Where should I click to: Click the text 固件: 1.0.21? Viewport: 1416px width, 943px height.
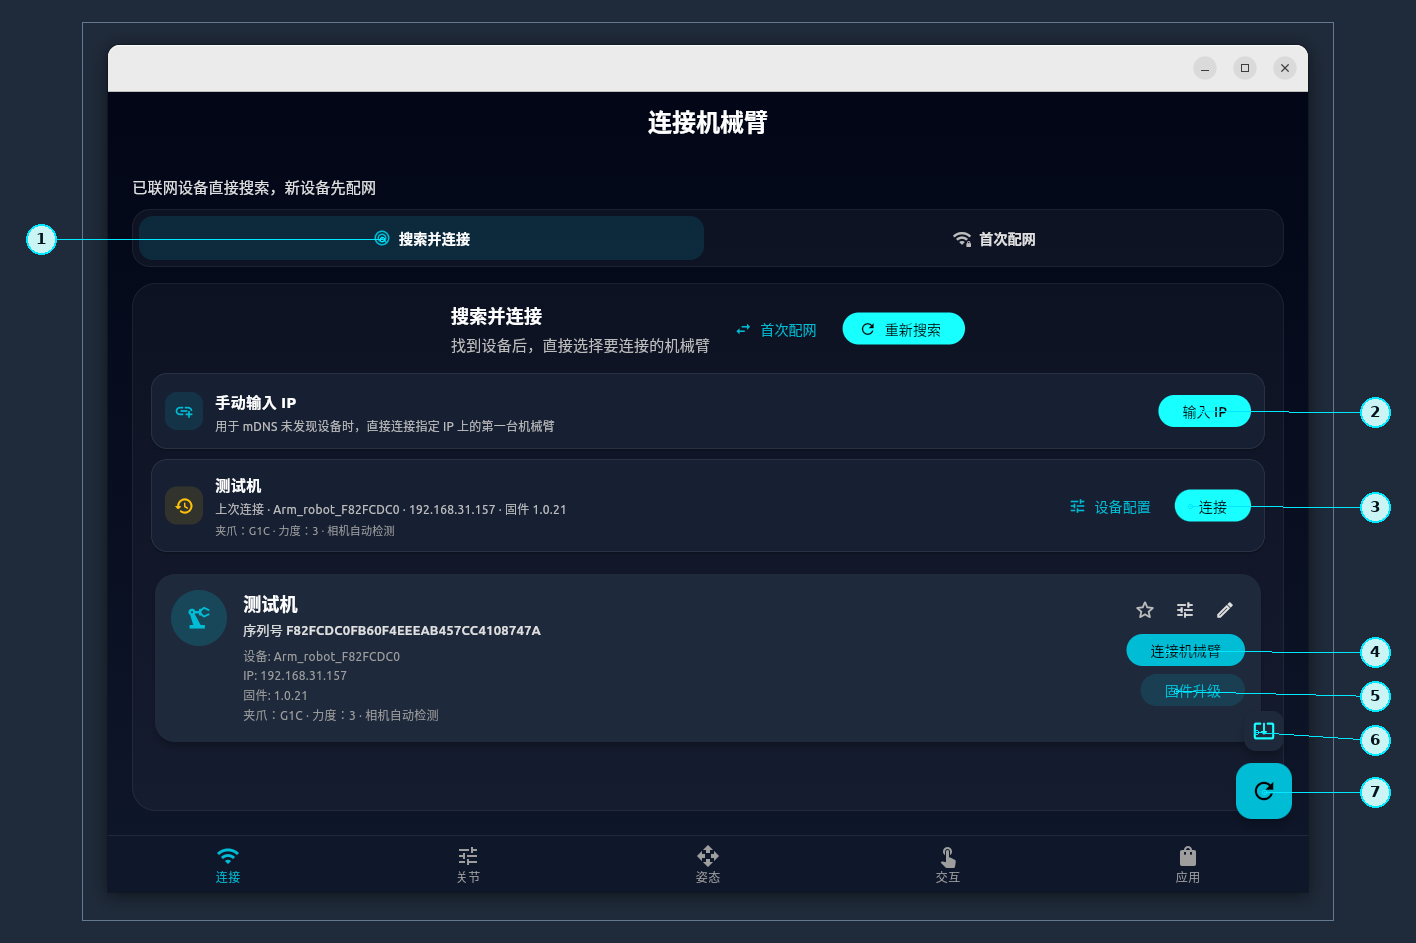tap(275, 695)
